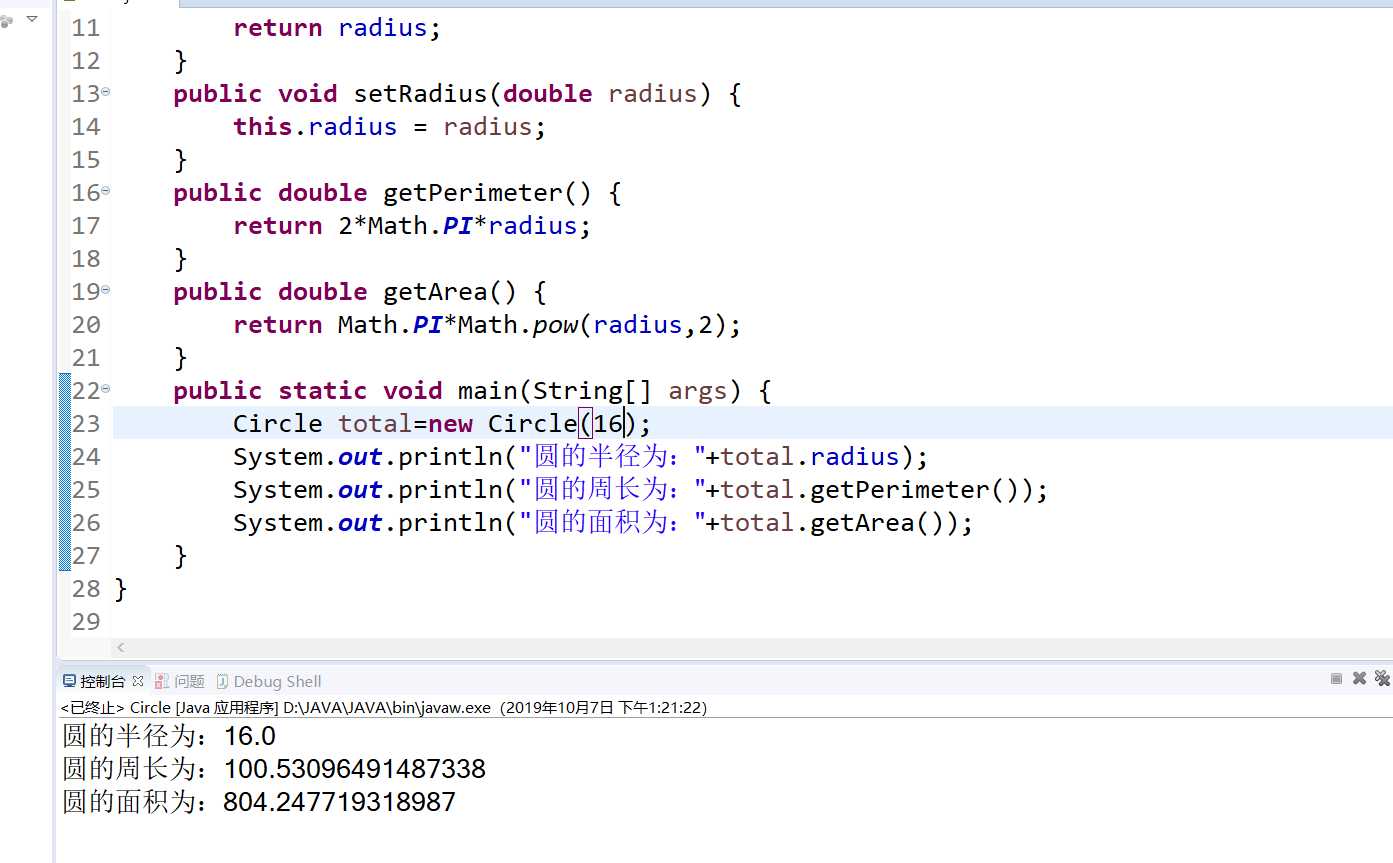Click "2*Math.PI*radius" return expression

tap(458, 225)
